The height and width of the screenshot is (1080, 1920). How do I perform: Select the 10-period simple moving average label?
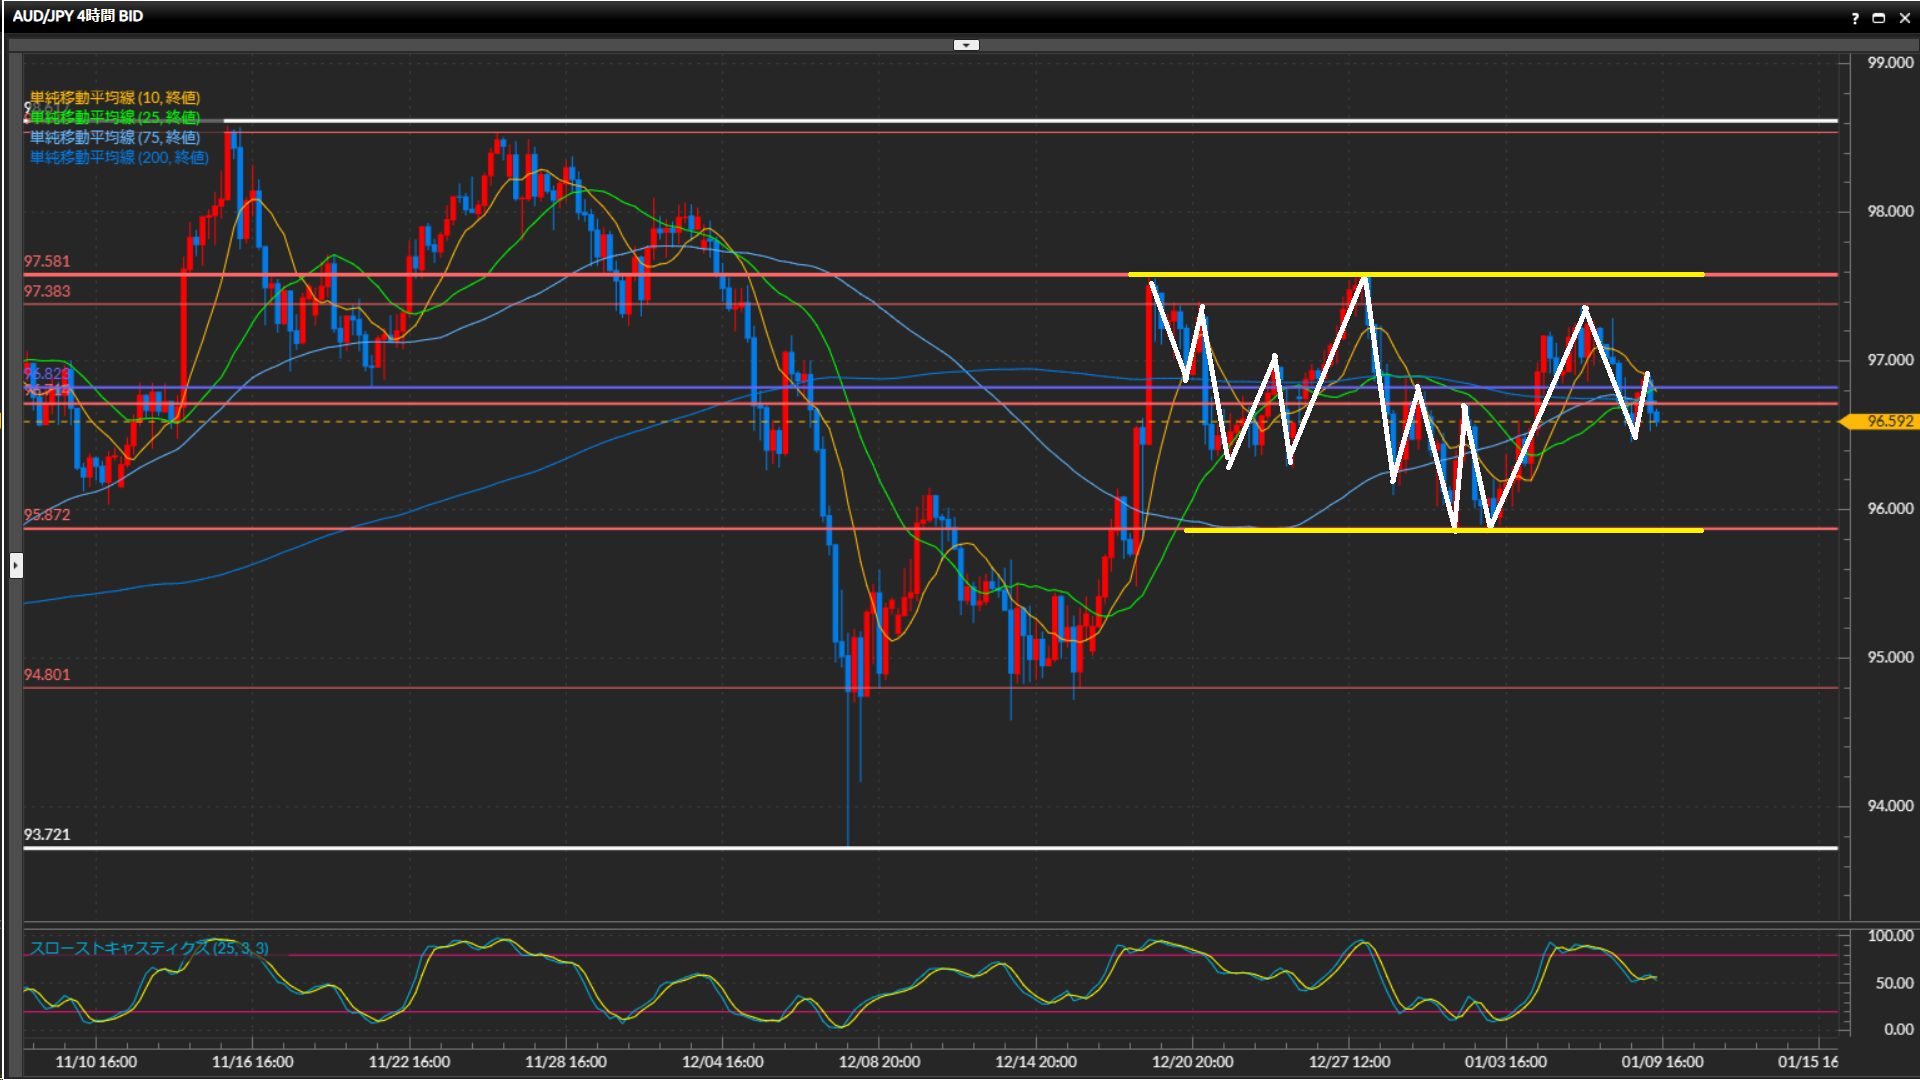point(114,97)
